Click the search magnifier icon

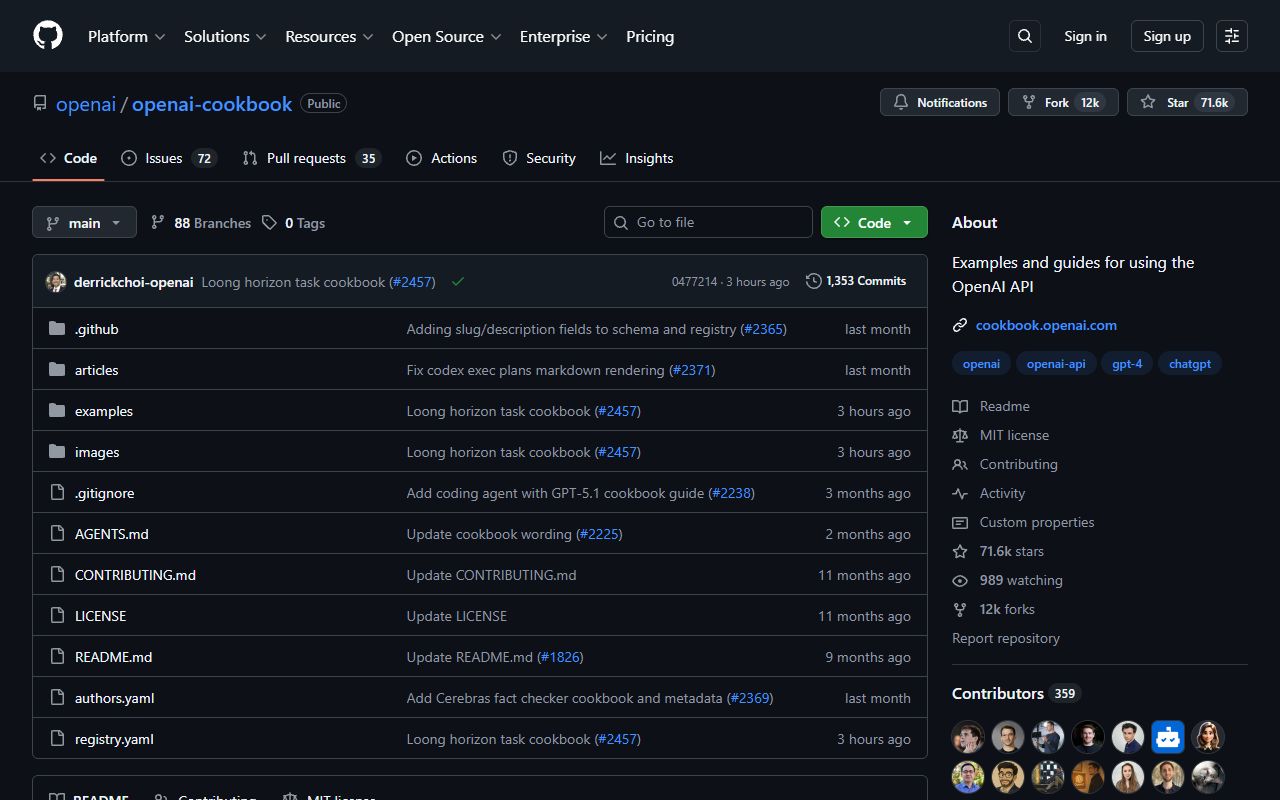coord(1024,36)
